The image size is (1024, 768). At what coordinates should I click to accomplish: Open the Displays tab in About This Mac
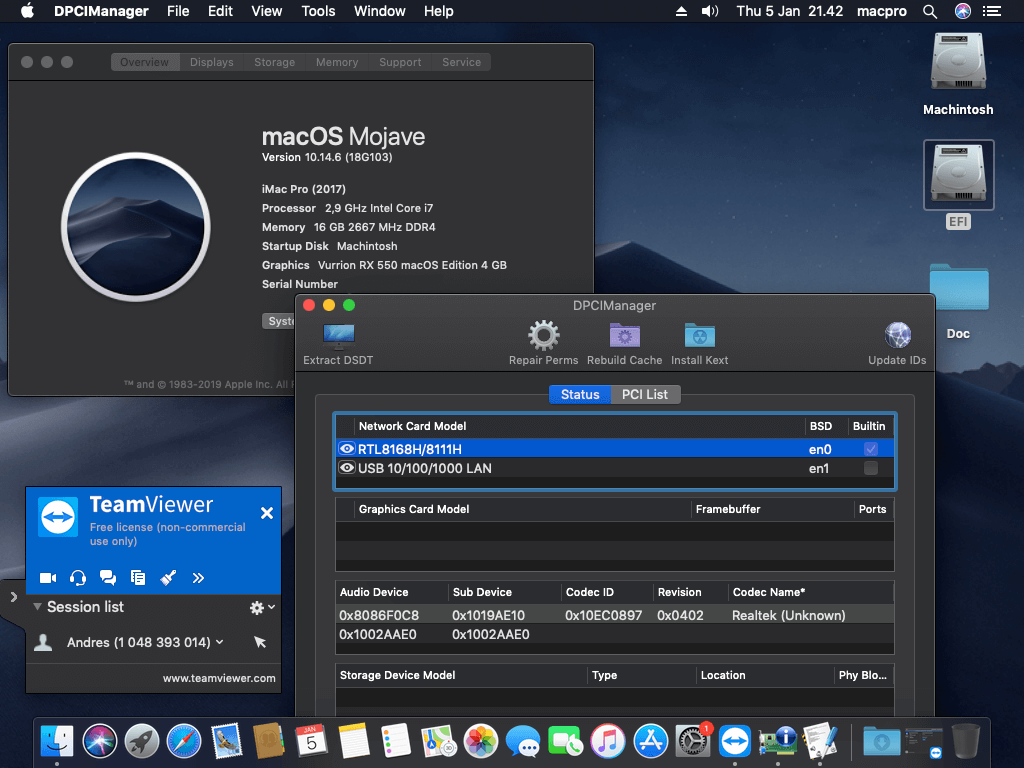[x=212, y=62]
